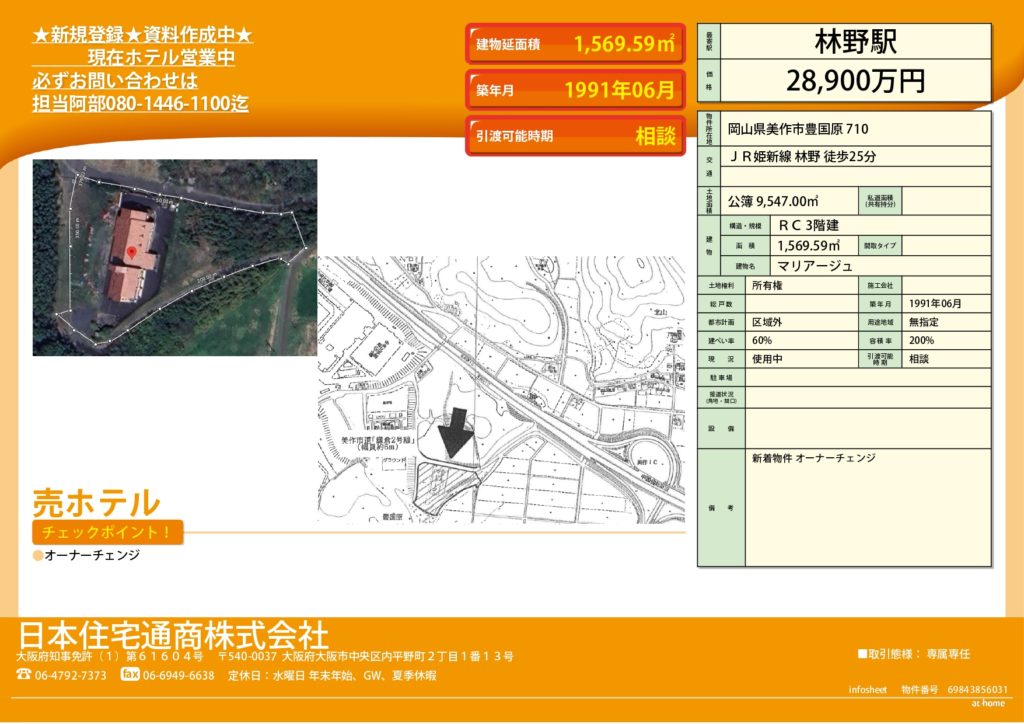Click the address 岡山県美作市豊国原710
Screen dimensions: 1024x724
[x=798, y=130]
